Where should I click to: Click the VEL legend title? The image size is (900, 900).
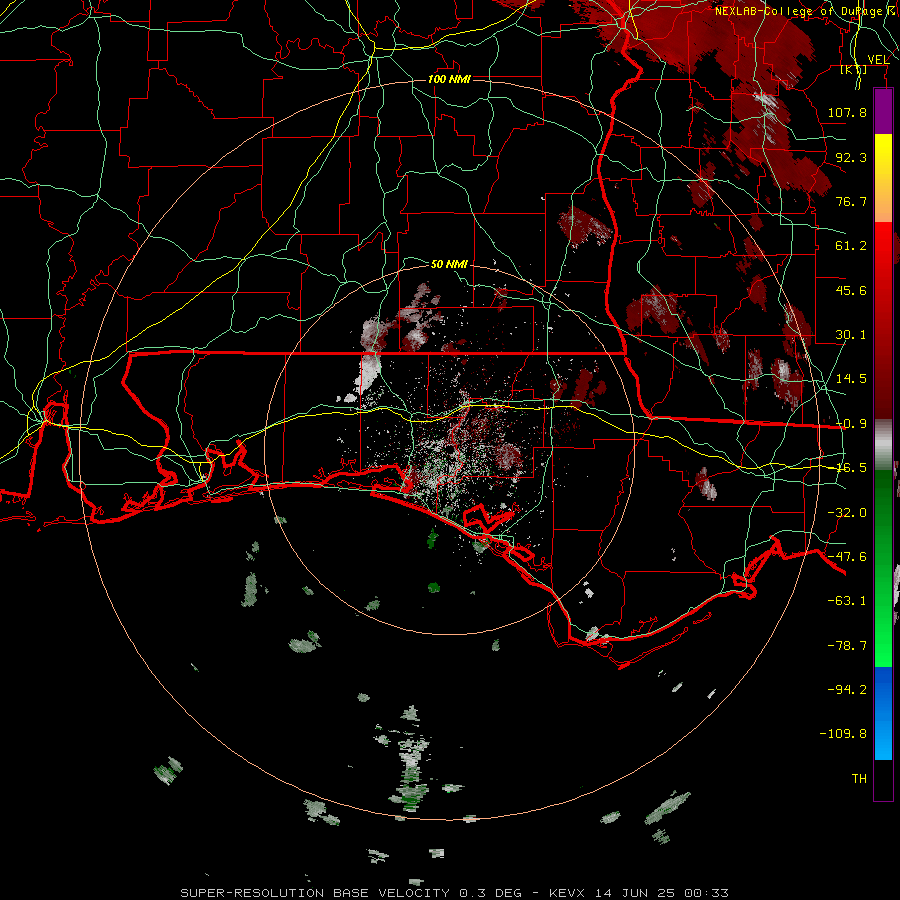878,60
